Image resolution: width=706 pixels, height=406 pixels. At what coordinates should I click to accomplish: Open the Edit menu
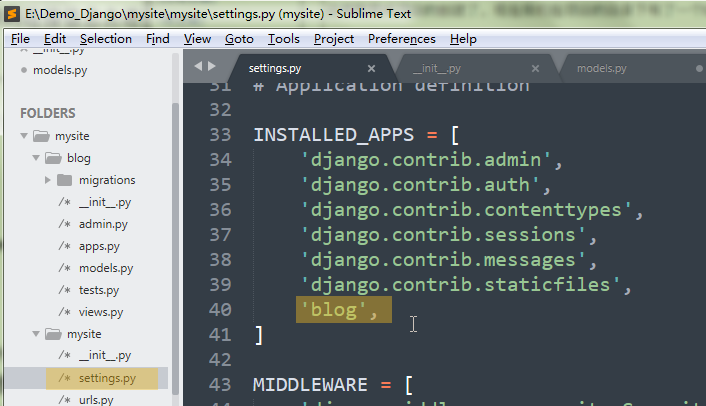55,39
